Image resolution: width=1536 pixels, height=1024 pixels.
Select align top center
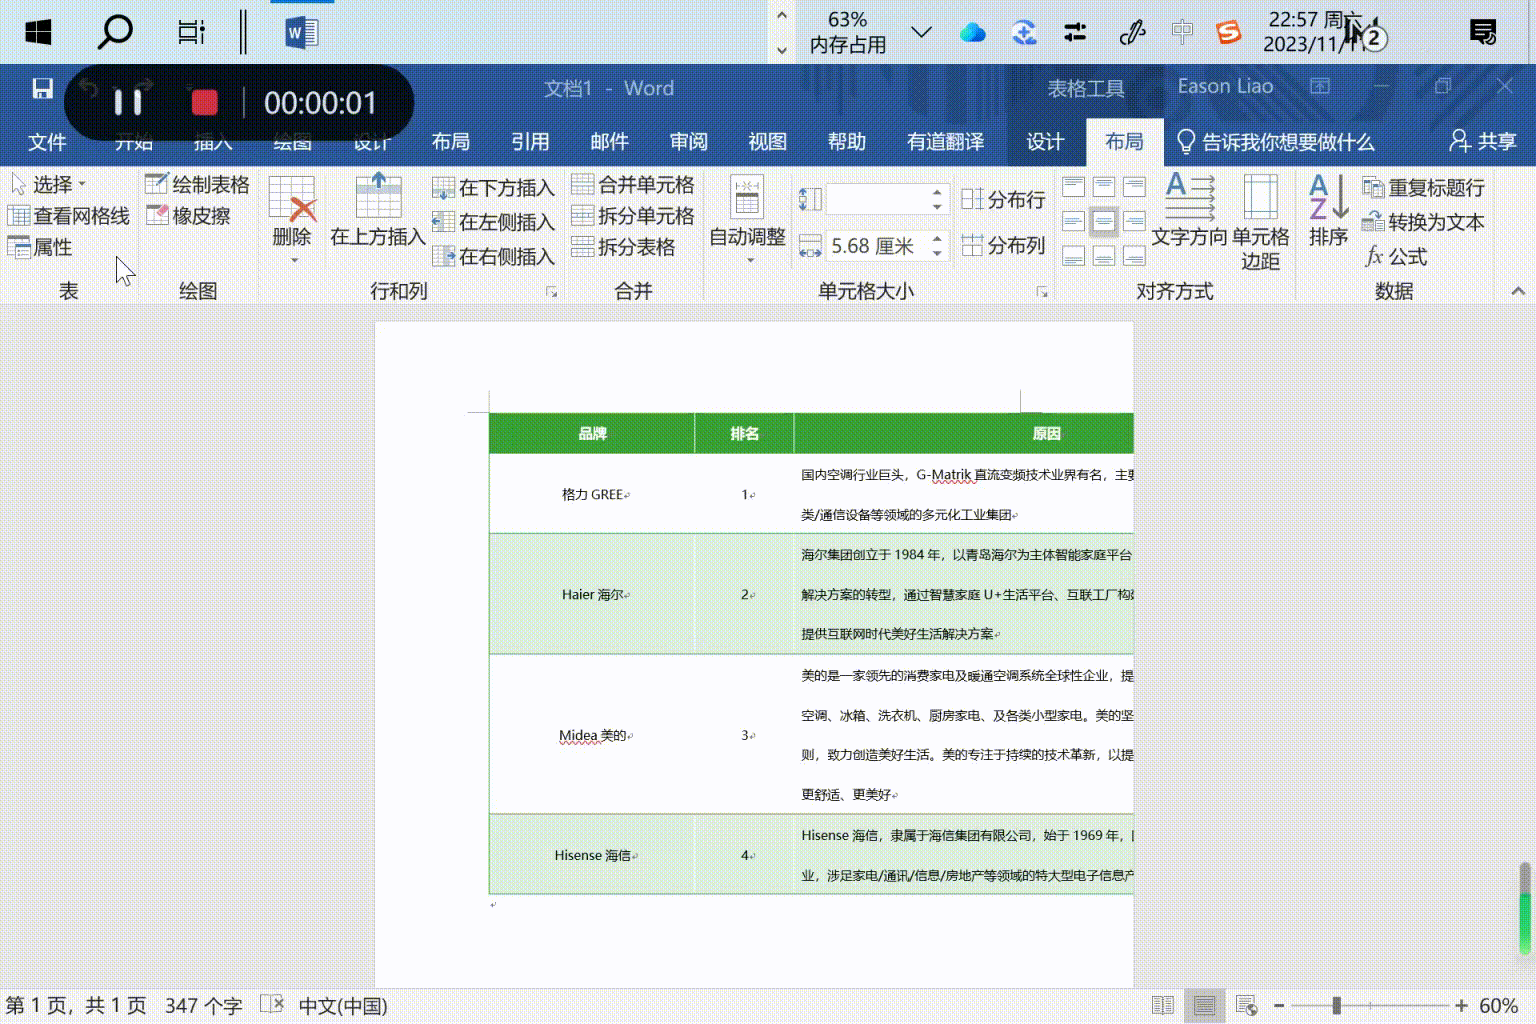point(1104,187)
